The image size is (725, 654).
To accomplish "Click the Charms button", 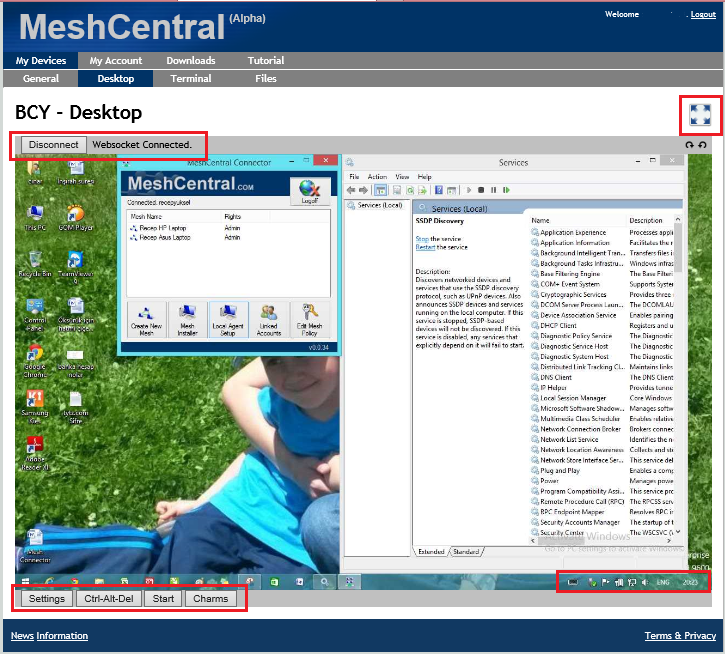I will pos(210,598).
